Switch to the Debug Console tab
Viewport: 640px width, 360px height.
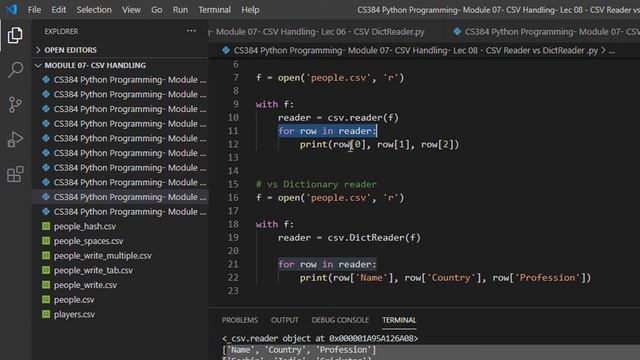pos(340,320)
